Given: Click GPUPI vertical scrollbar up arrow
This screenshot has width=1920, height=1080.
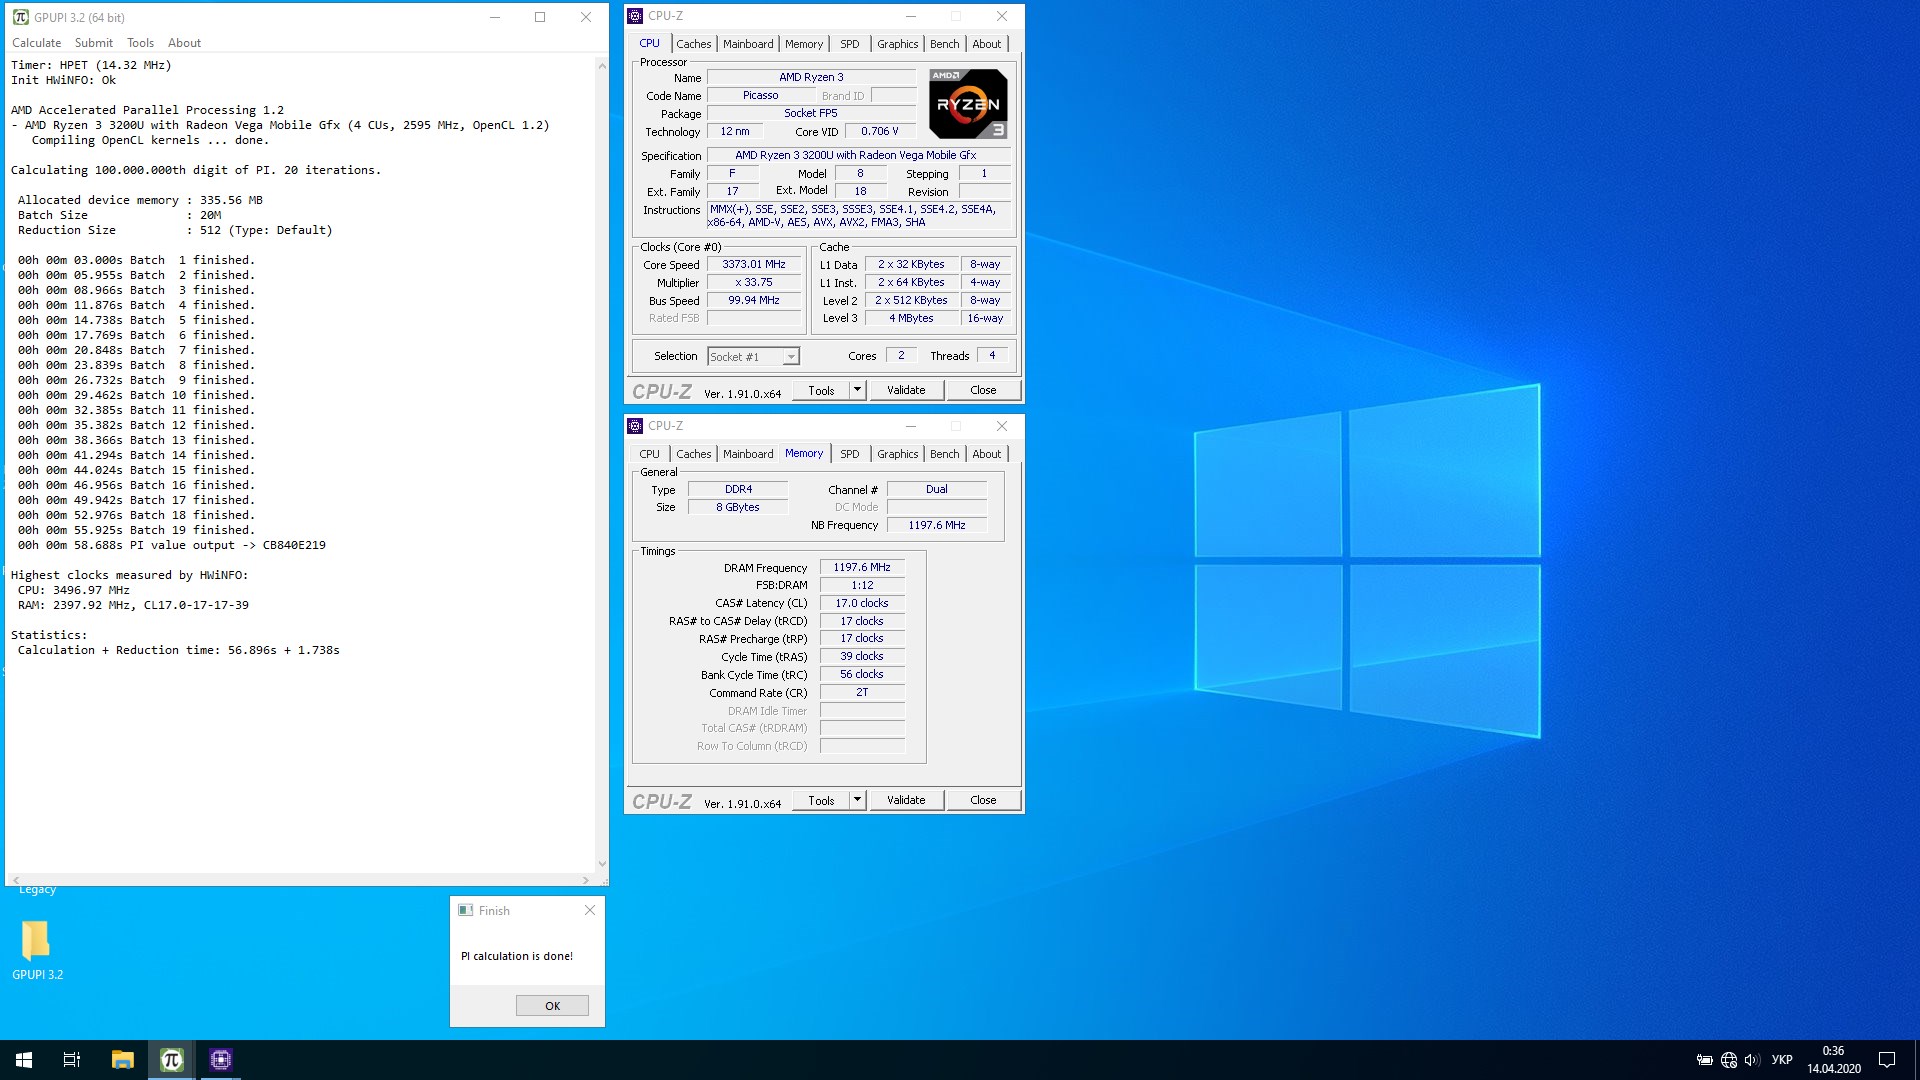Looking at the screenshot, I should click(x=602, y=65).
